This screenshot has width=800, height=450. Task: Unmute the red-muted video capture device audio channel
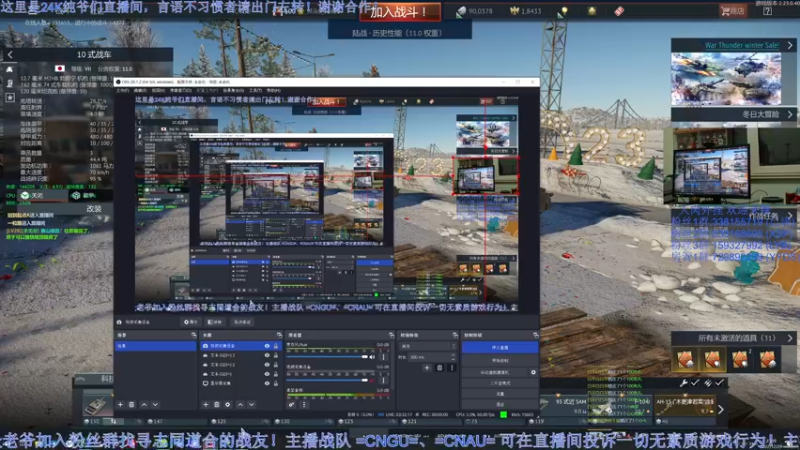coord(372,381)
